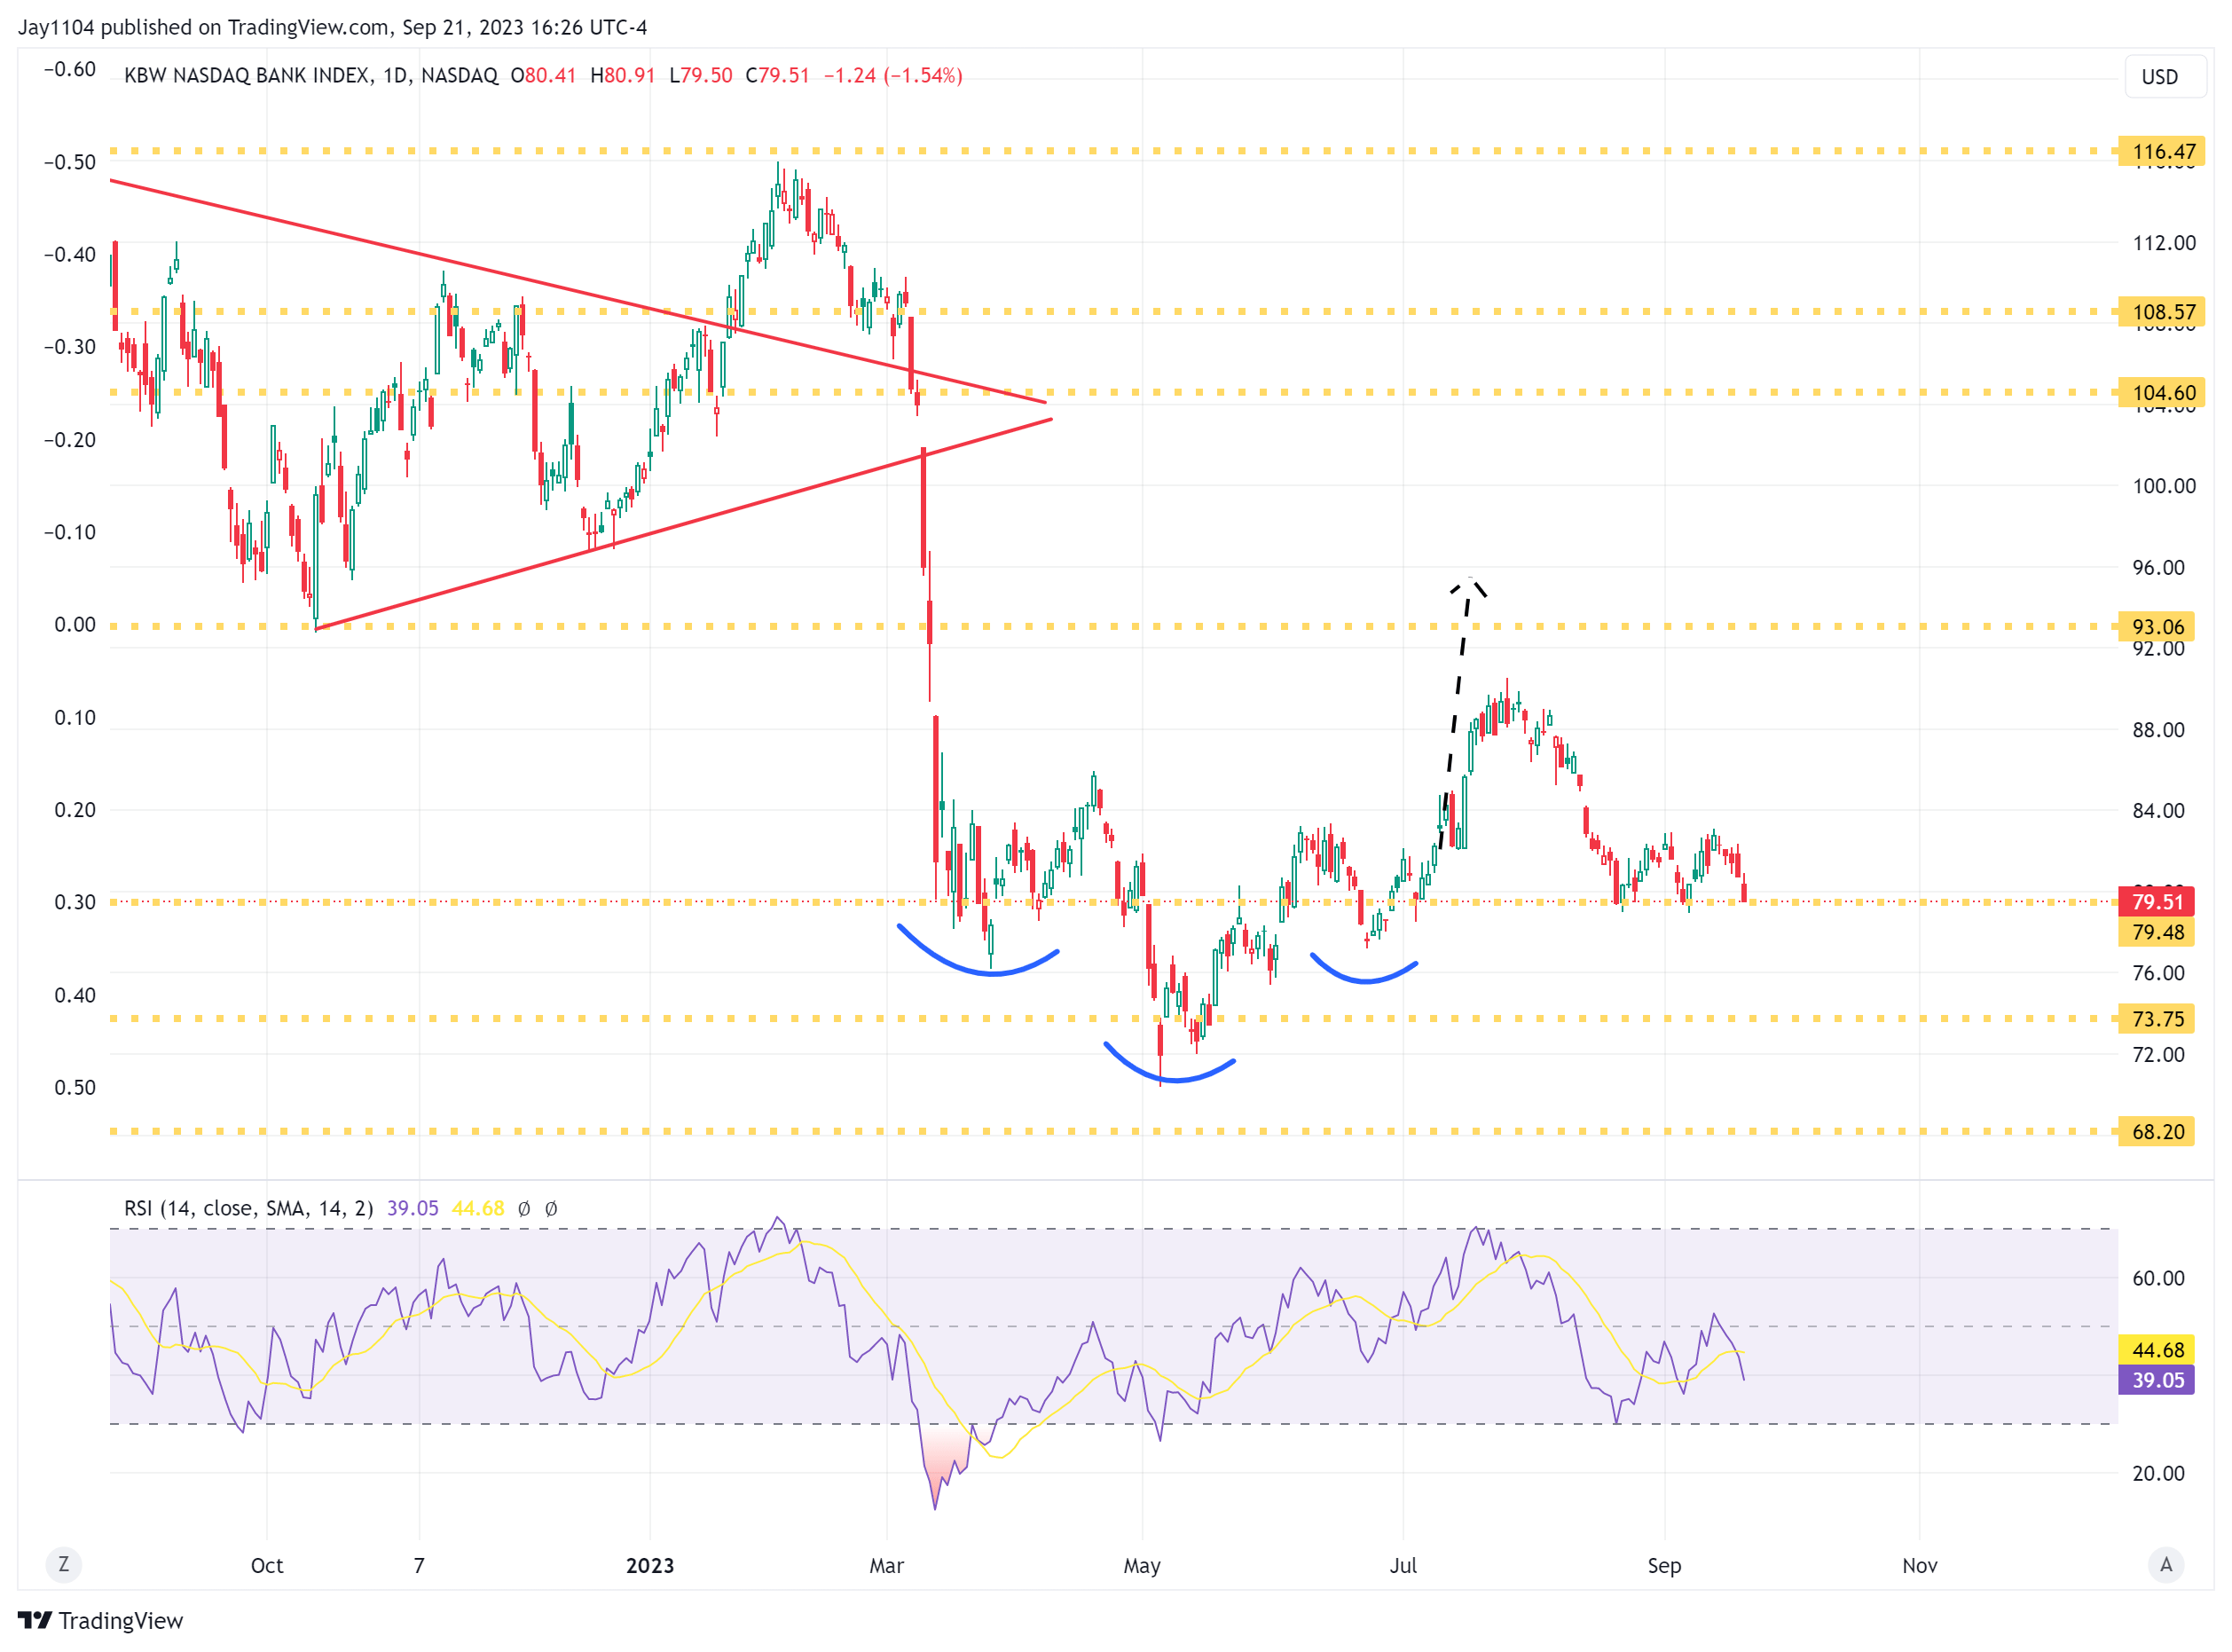Click the TradingView logo
2232x1652 pixels.
click(101, 1621)
